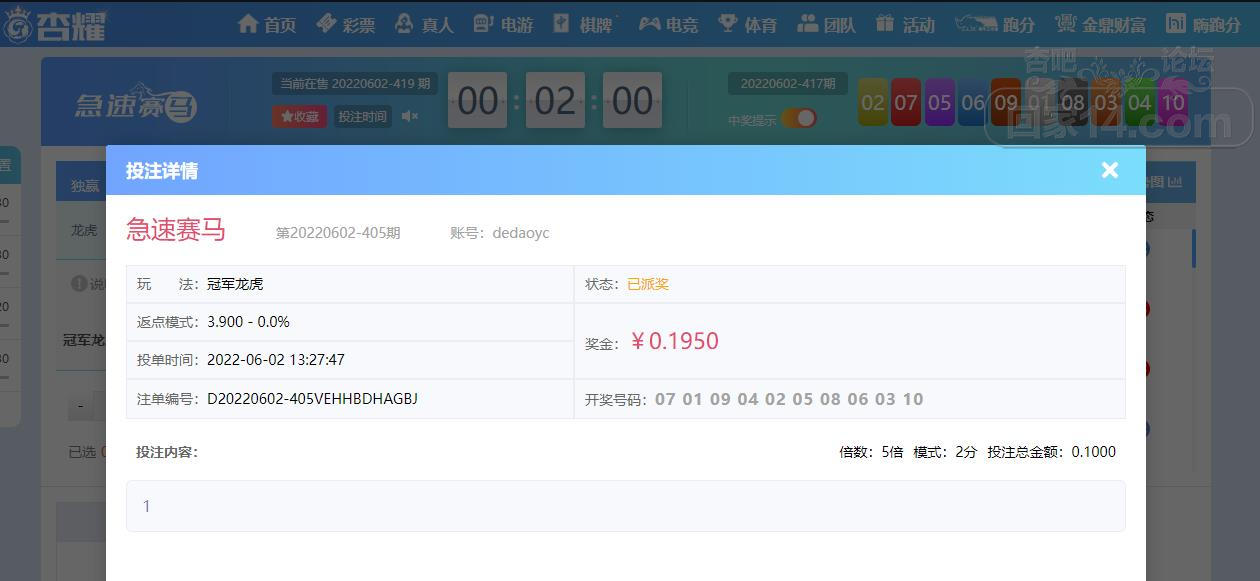Screen dimensions: 1260x581
Task: Click the status 已派奖
Action: point(648,284)
